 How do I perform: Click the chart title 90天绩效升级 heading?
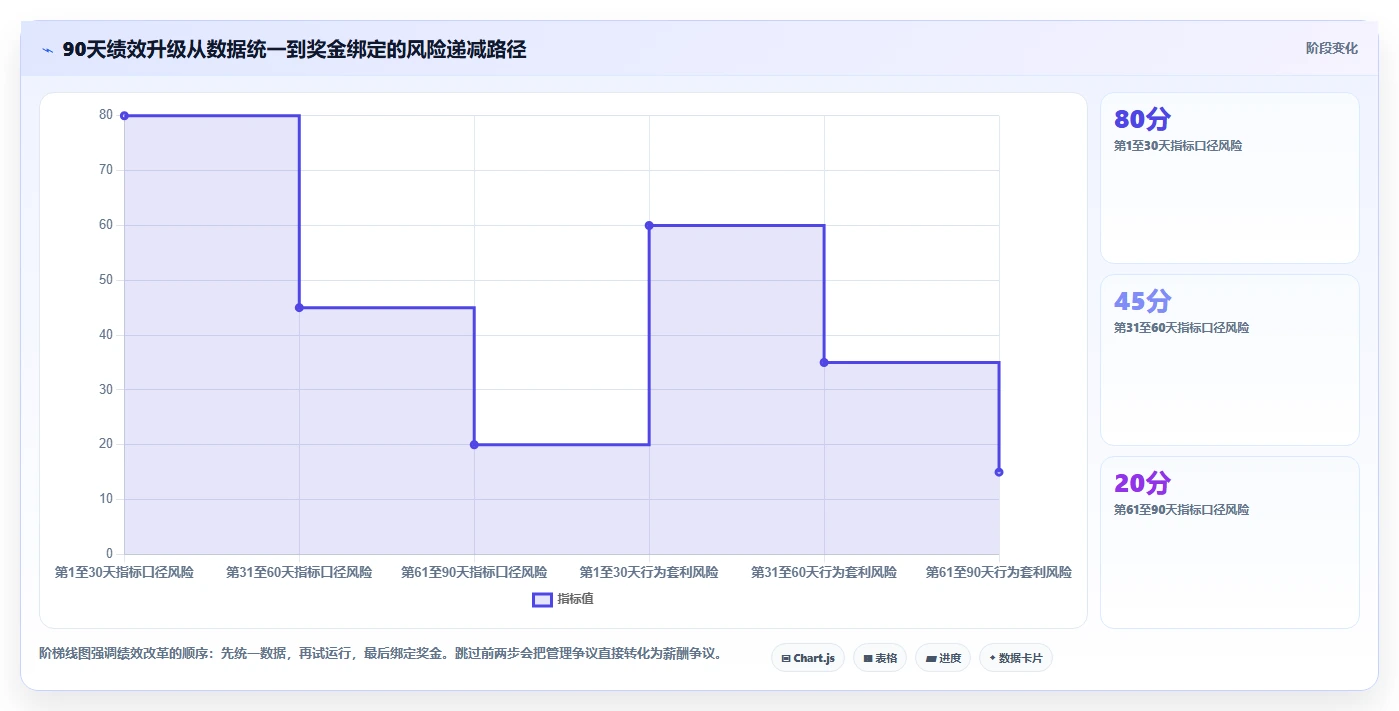[x=294, y=49]
